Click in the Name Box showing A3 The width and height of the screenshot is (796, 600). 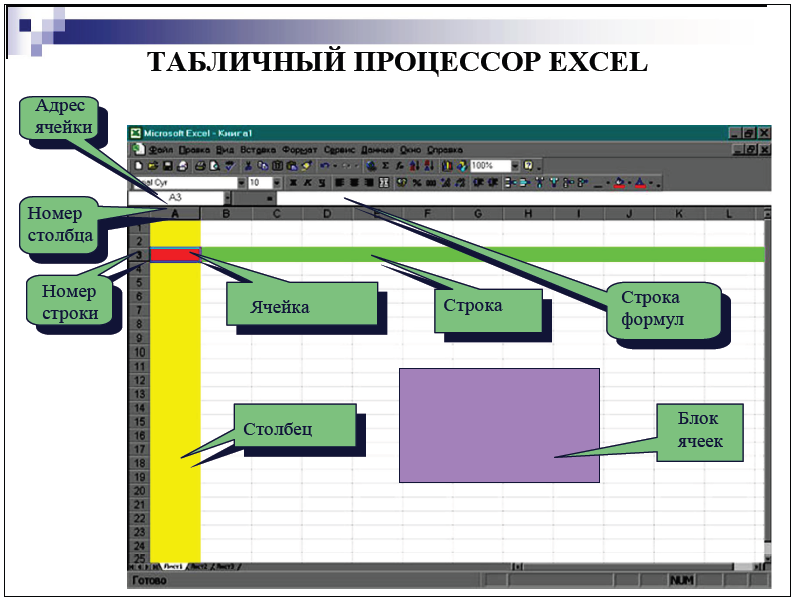coord(176,198)
